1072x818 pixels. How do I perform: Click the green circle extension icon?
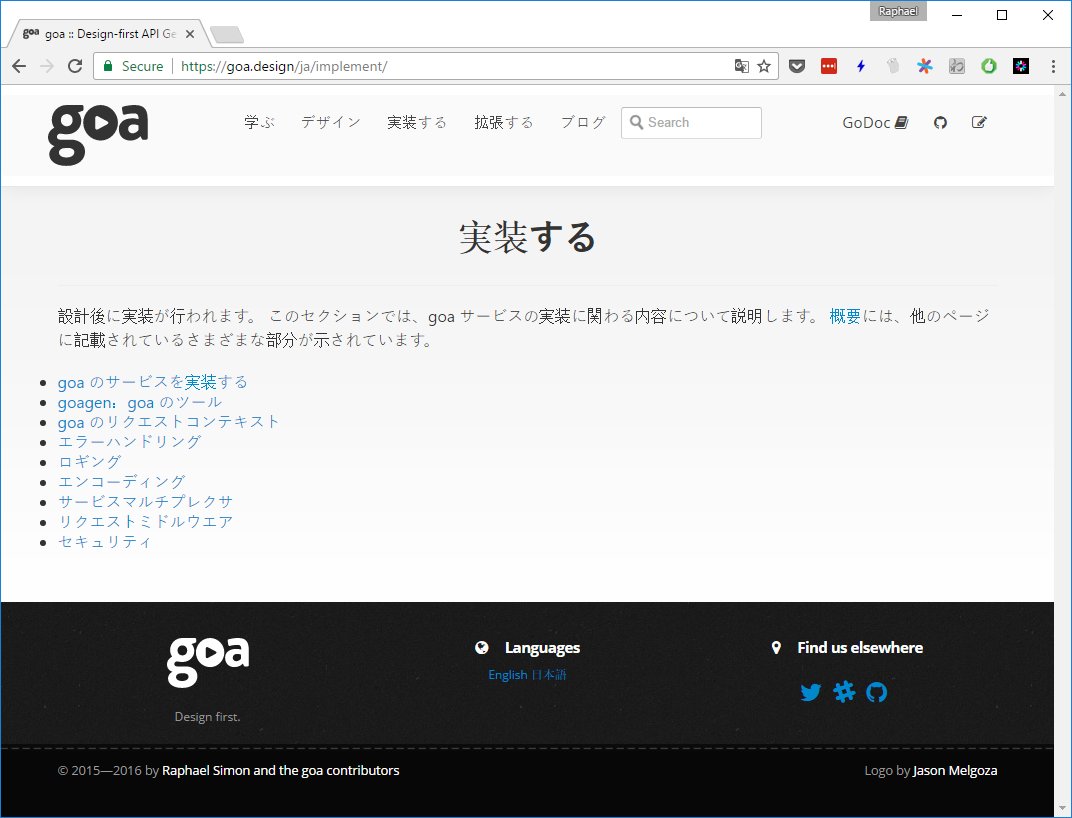point(989,66)
